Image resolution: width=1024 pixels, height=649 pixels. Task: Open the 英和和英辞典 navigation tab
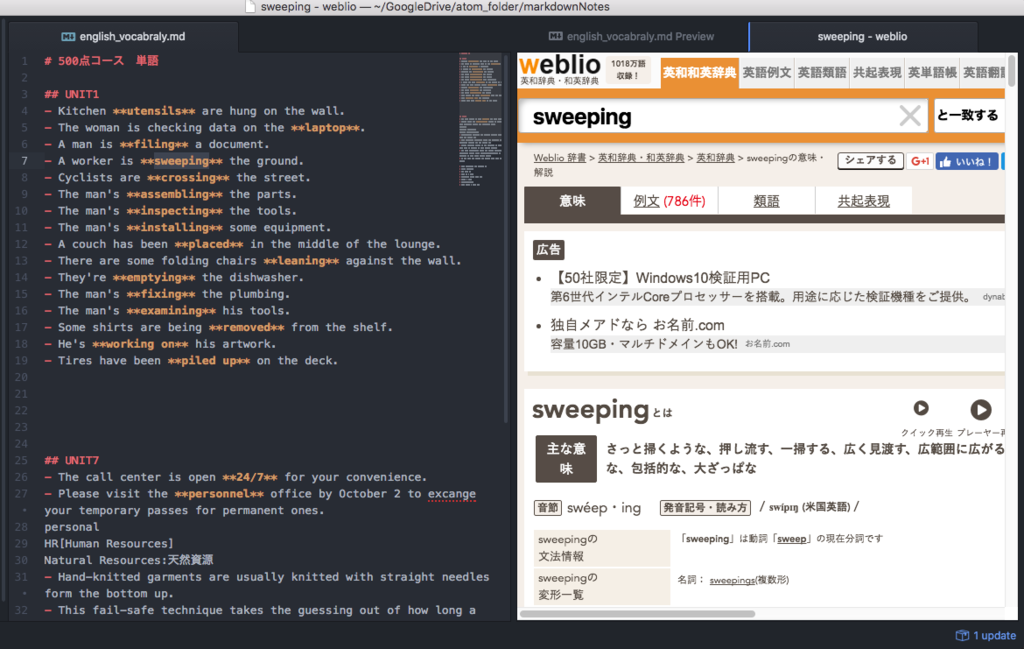pos(699,72)
